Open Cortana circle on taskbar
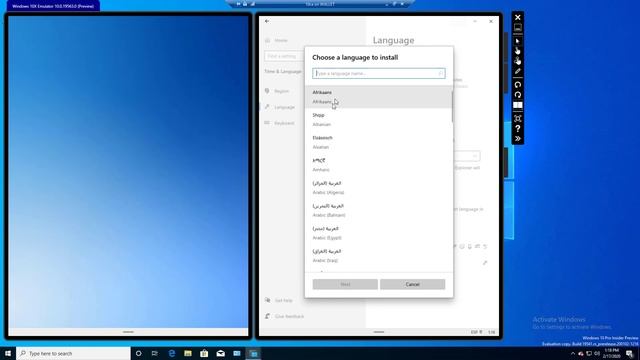Screen dimensions: 640x360 138,353
